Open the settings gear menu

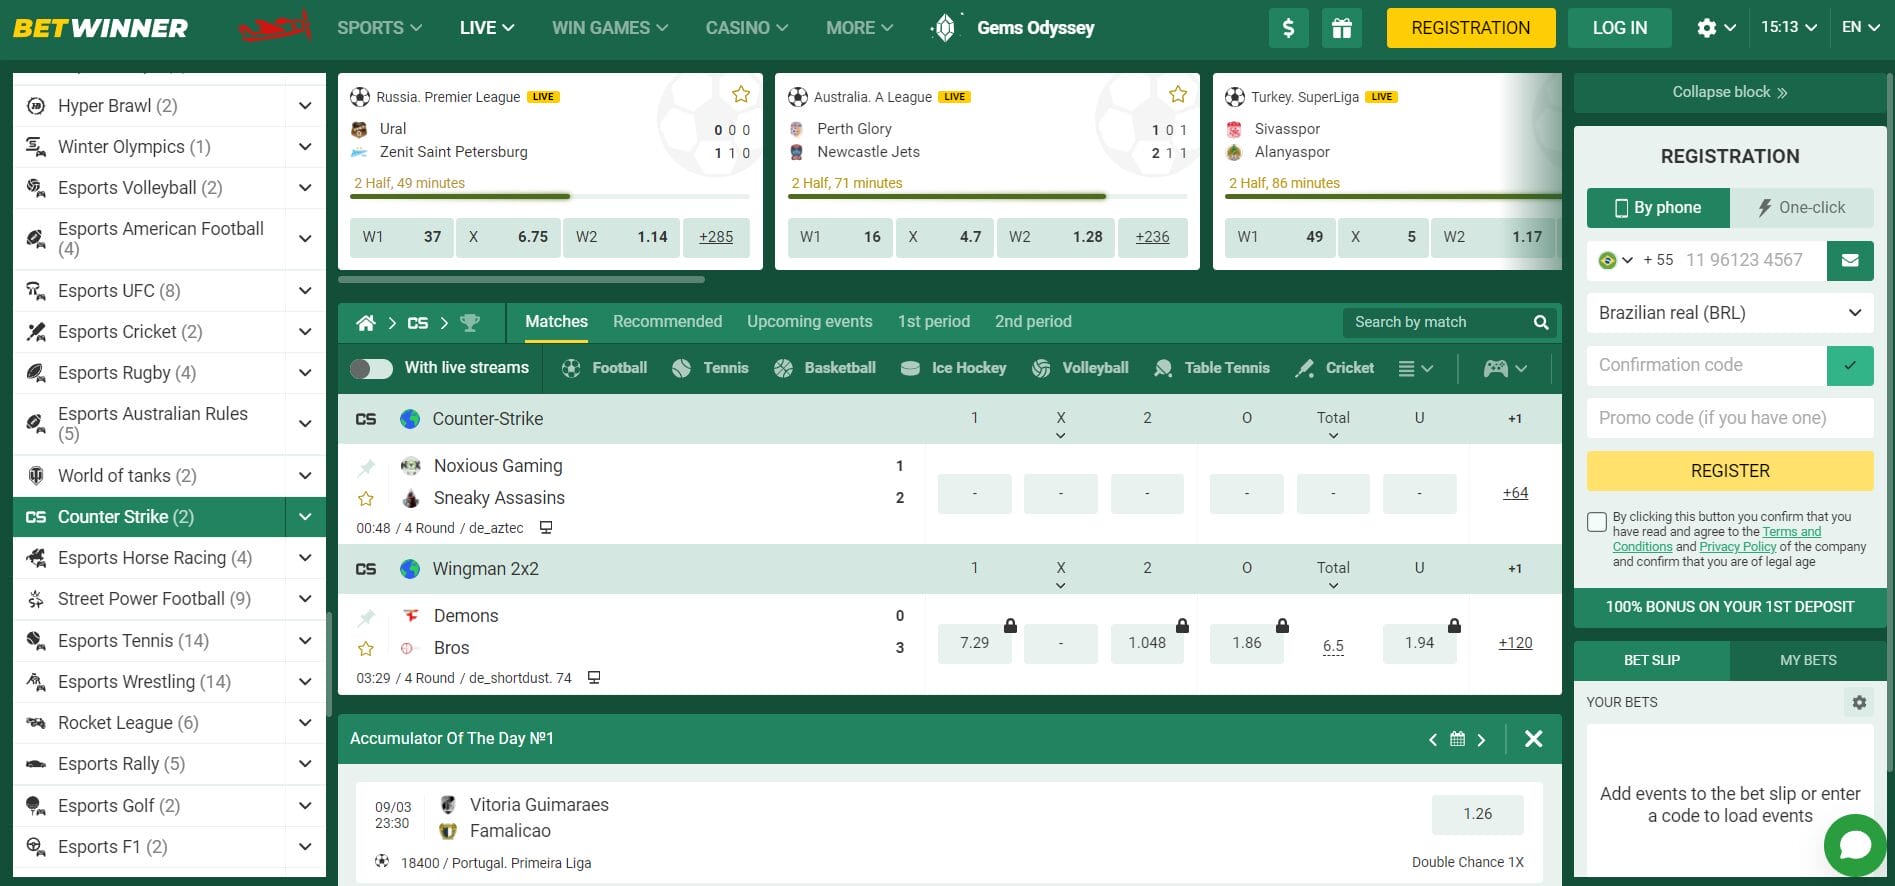(x=1715, y=28)
